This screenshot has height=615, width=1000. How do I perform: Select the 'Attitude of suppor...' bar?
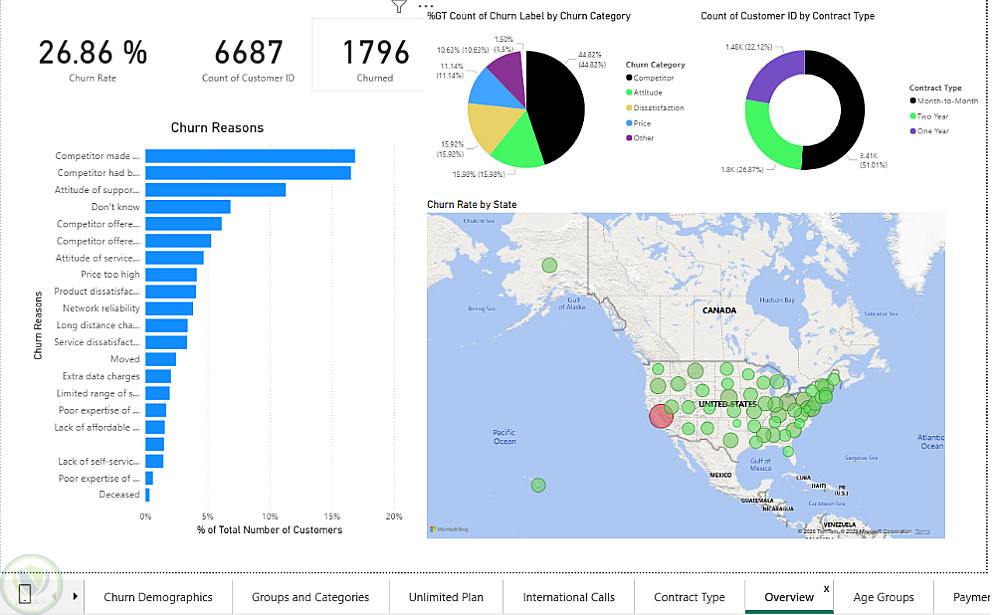[x=216, y=190]
